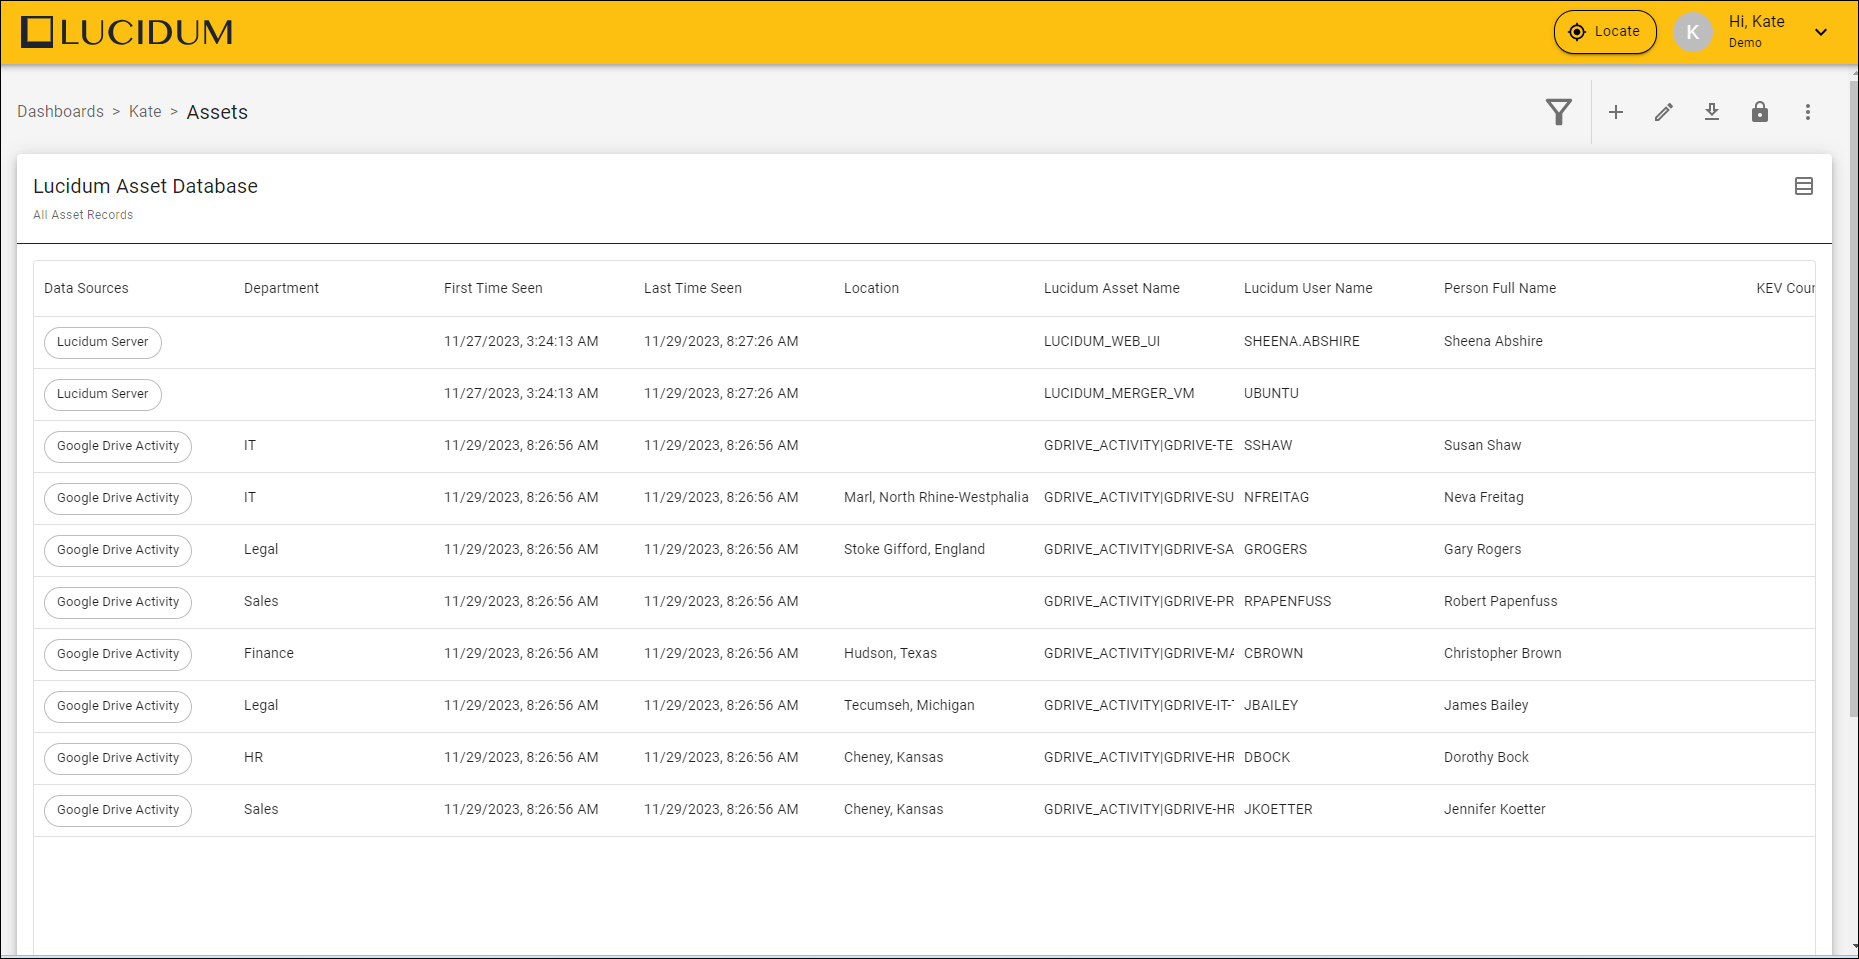The image size is (1859, 959).
Task: Click Google Drive Activity chip in SSHAW row
Action: click(x=118, y=446)
